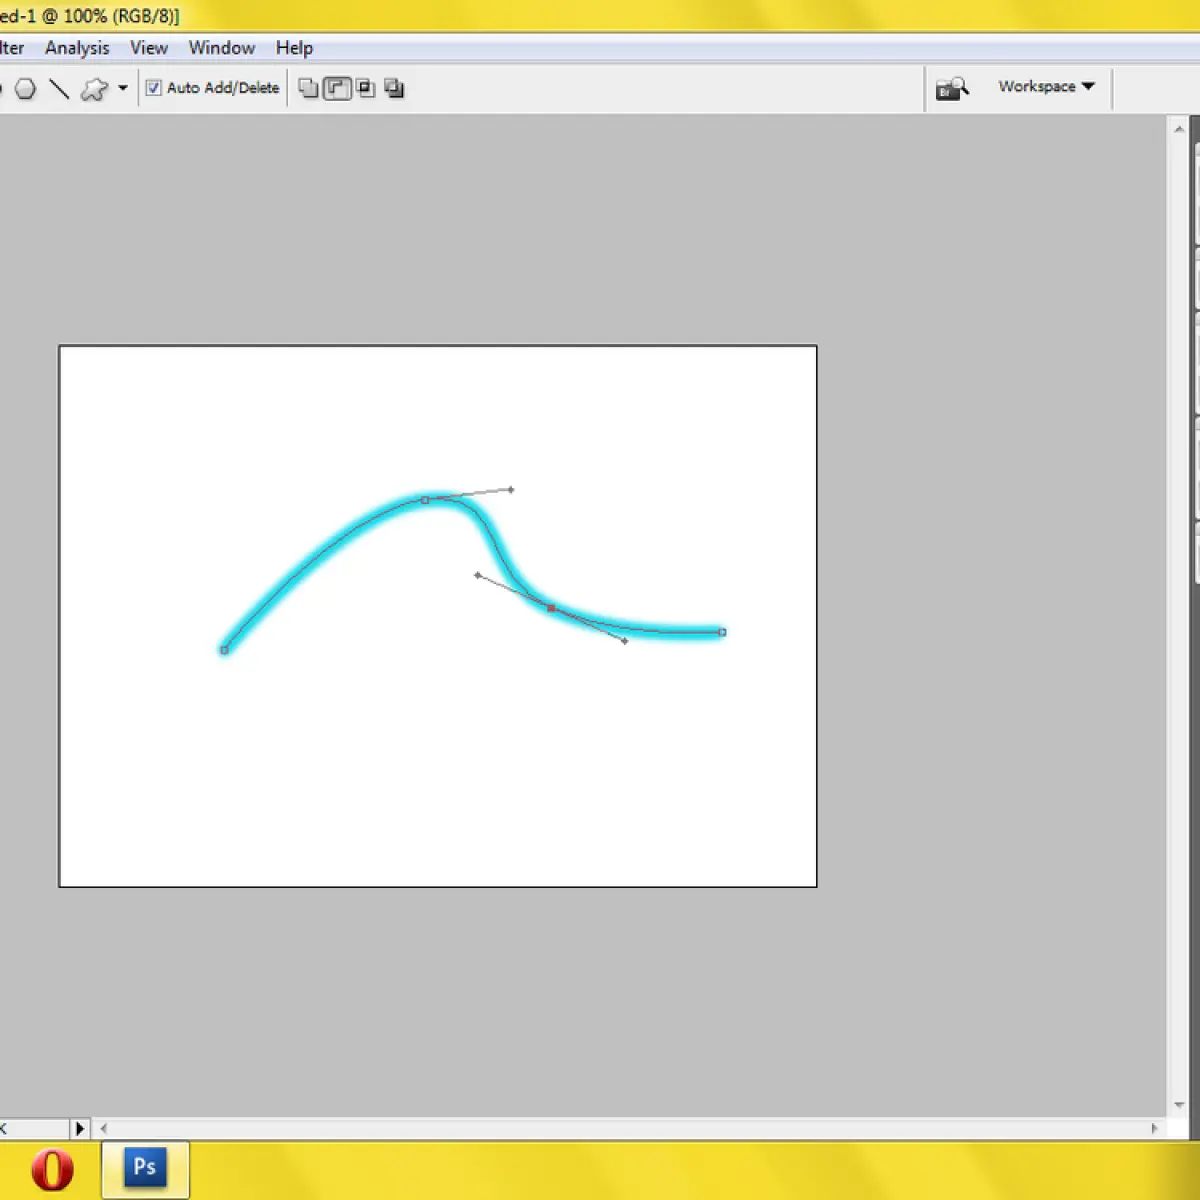1200x1200 pixels.
Task: Open the View menu
Action: click(x=149, y=48)
